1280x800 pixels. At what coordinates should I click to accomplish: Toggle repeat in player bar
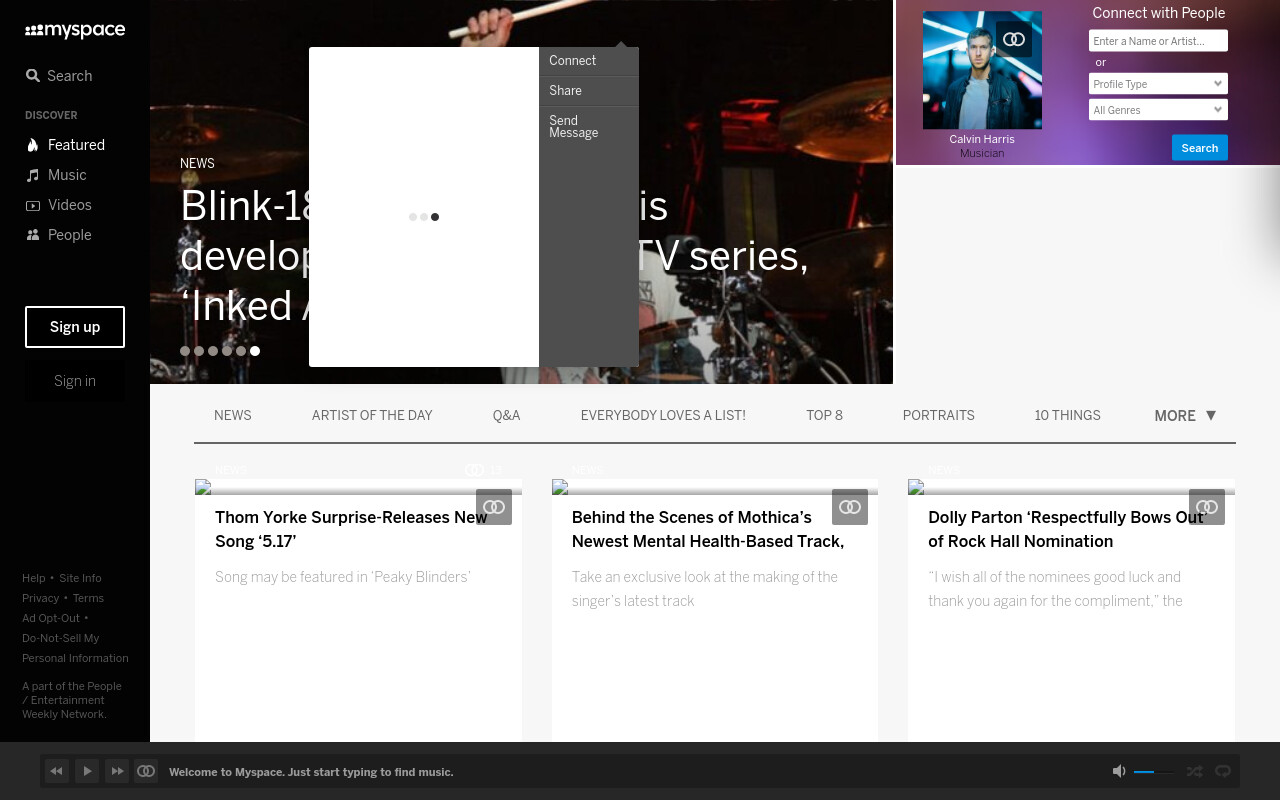tap(1222, 771)
